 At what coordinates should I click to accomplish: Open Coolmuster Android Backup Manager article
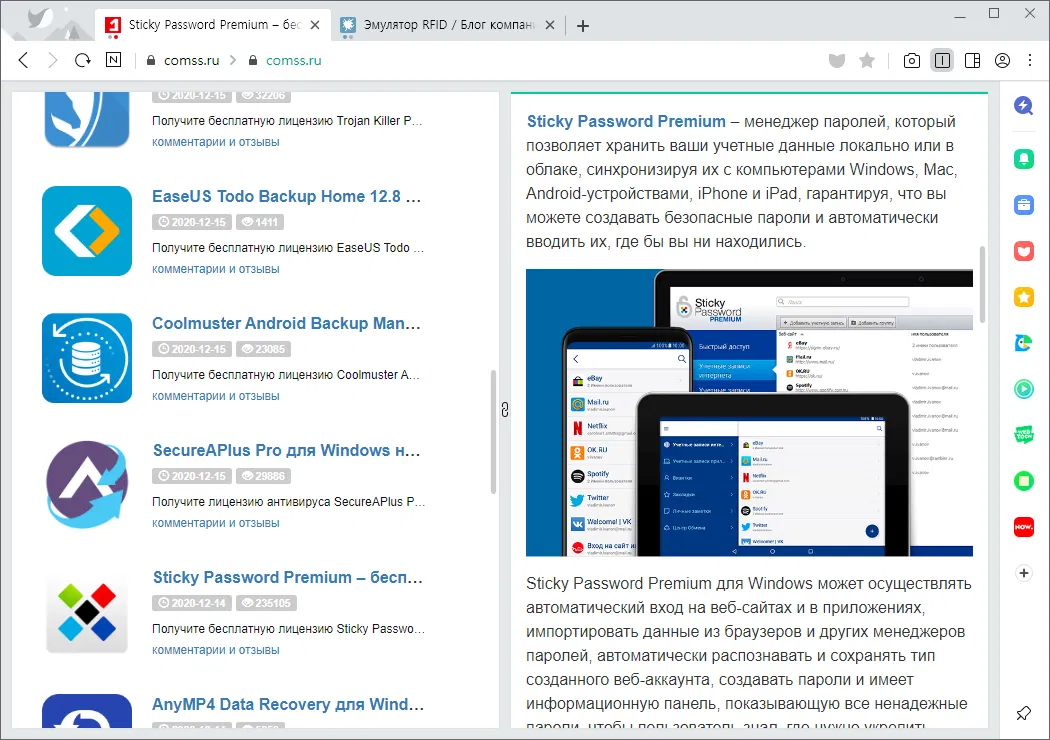[x=287, y=323]
